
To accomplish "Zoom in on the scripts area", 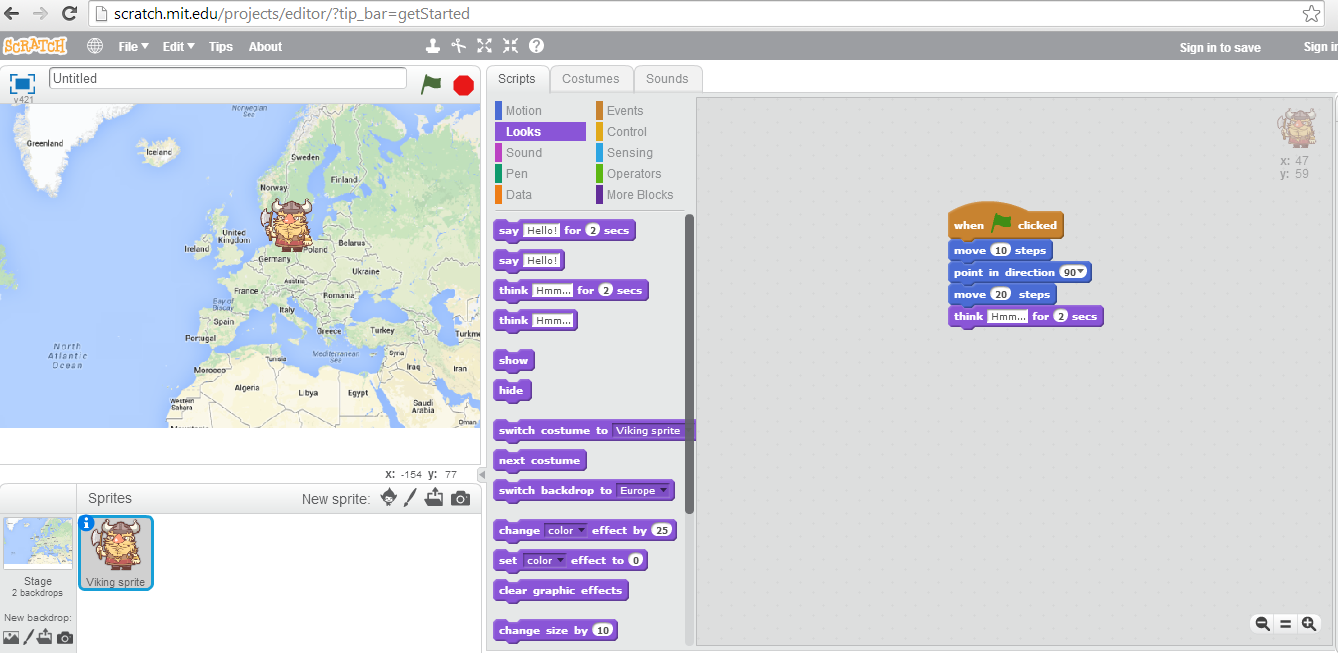I will pos(1309,623).
